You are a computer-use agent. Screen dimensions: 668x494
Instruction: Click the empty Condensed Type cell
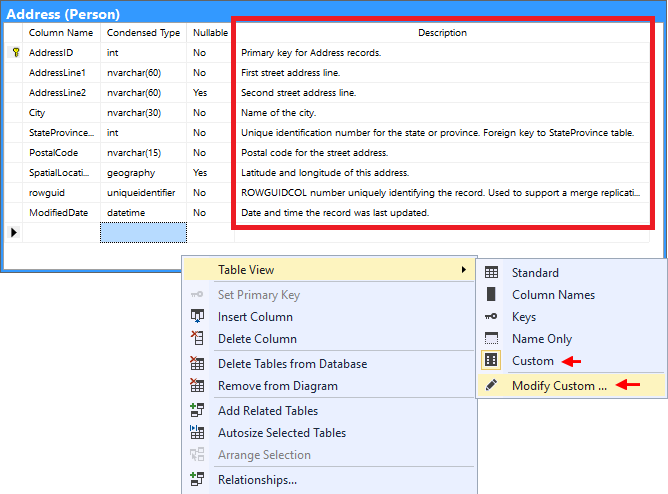tap(143, 232)
